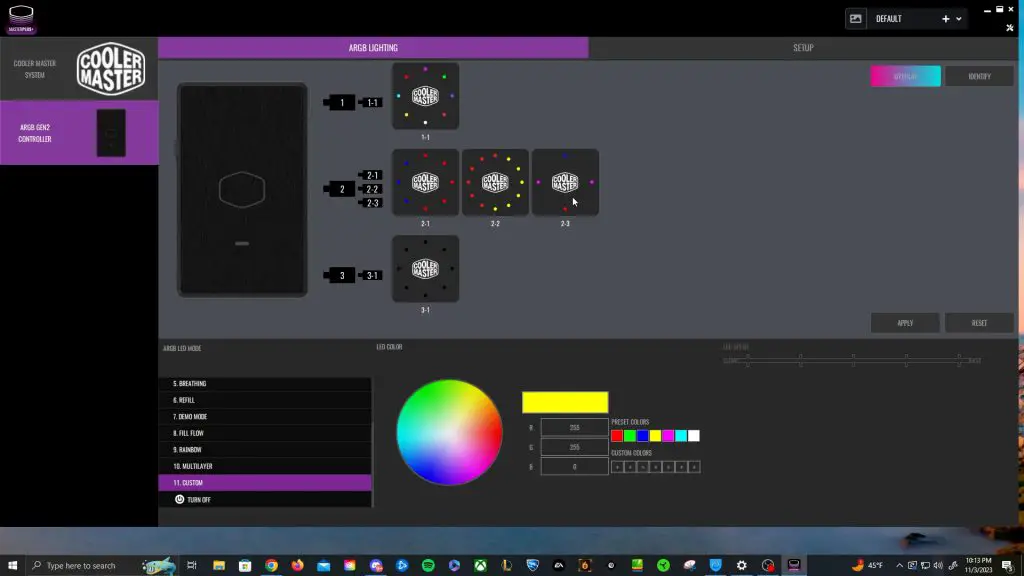
Task: Click the R value input field
Action: (573, 427)
